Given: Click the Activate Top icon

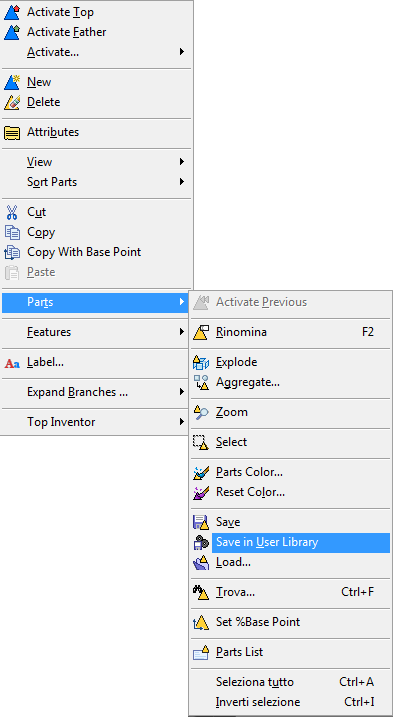Looking at the screenshot, I should 12,12.
